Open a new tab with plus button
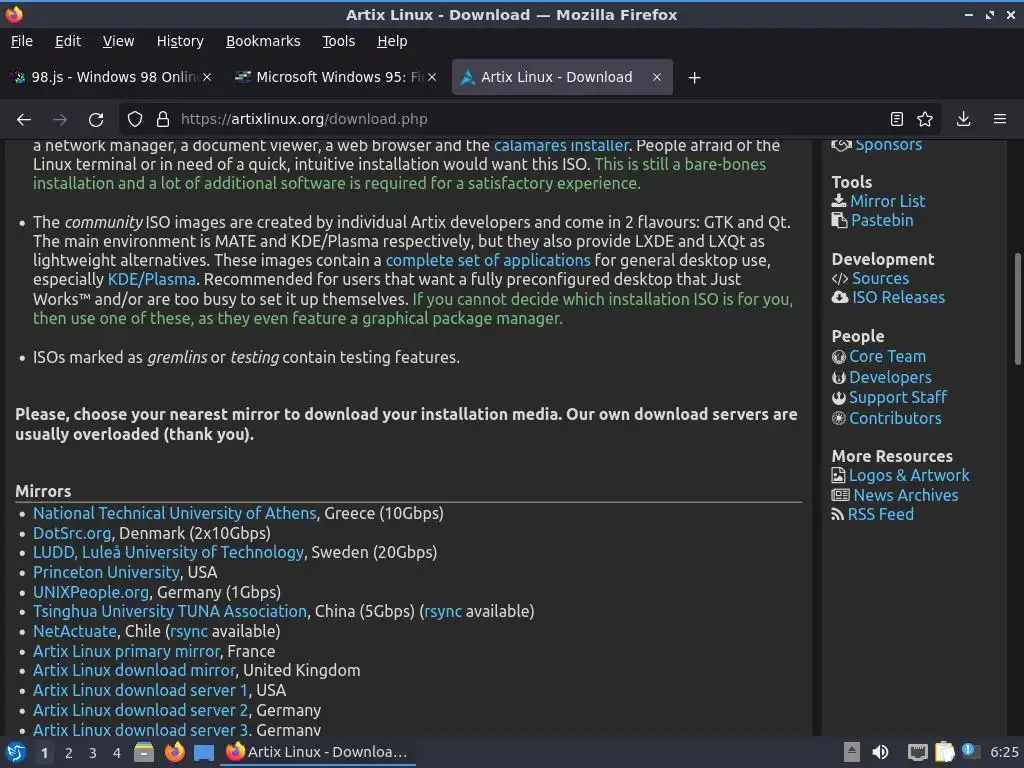The height and width of the screenshot is (768, 1024). click(x=694, y=78)
